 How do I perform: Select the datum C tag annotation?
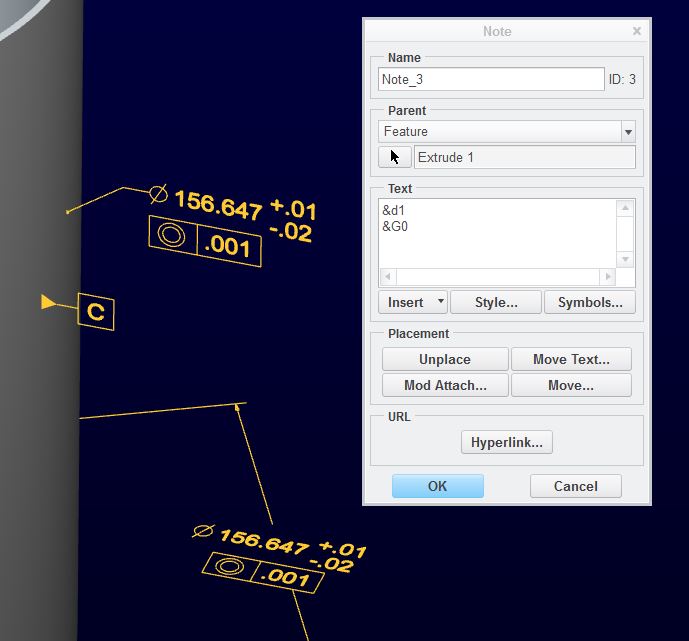point(96,311)
